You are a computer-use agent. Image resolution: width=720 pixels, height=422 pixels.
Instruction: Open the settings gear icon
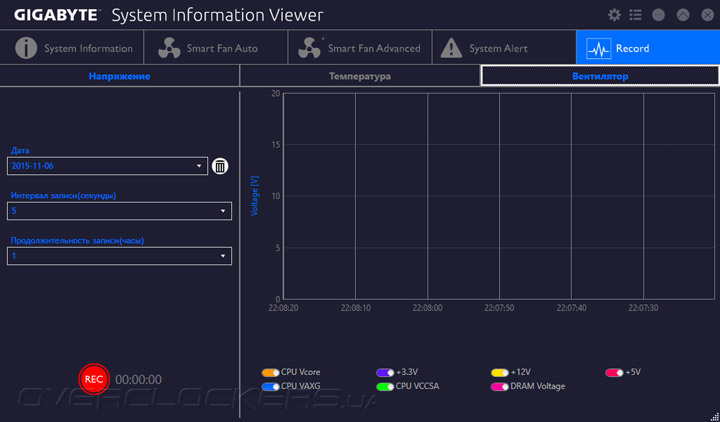click(614, 15)
